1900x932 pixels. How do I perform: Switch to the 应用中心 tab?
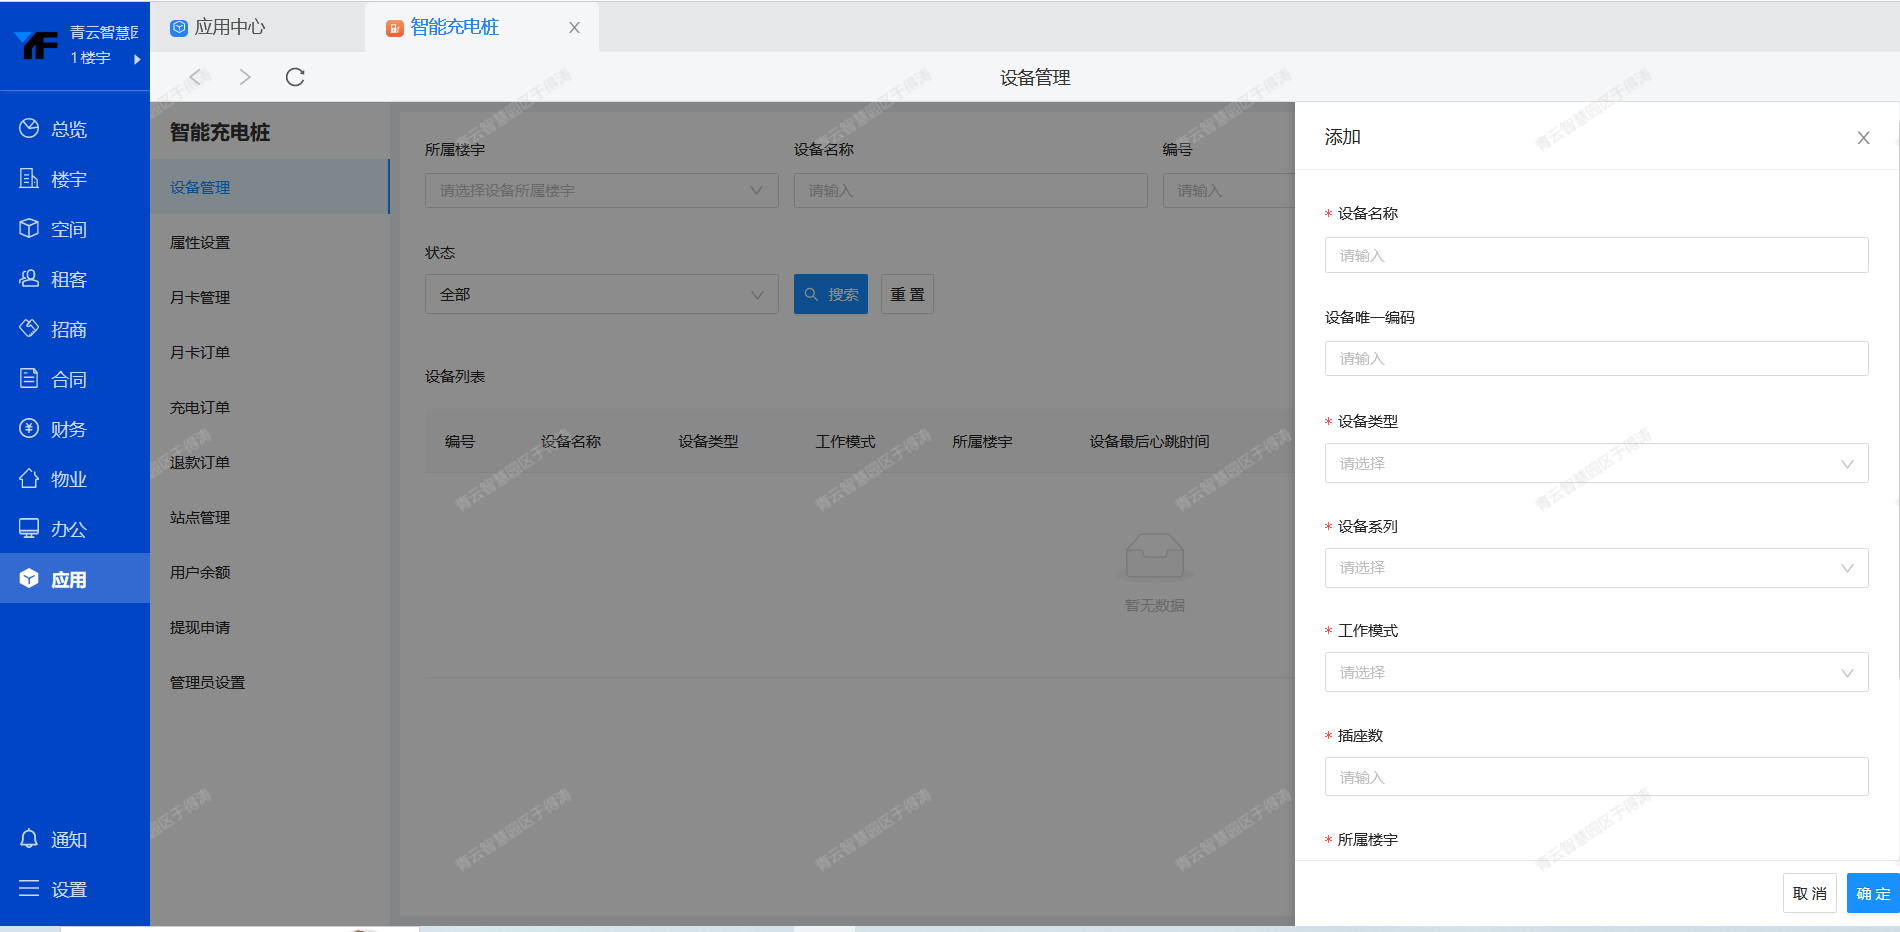click(x=230, y=27)
